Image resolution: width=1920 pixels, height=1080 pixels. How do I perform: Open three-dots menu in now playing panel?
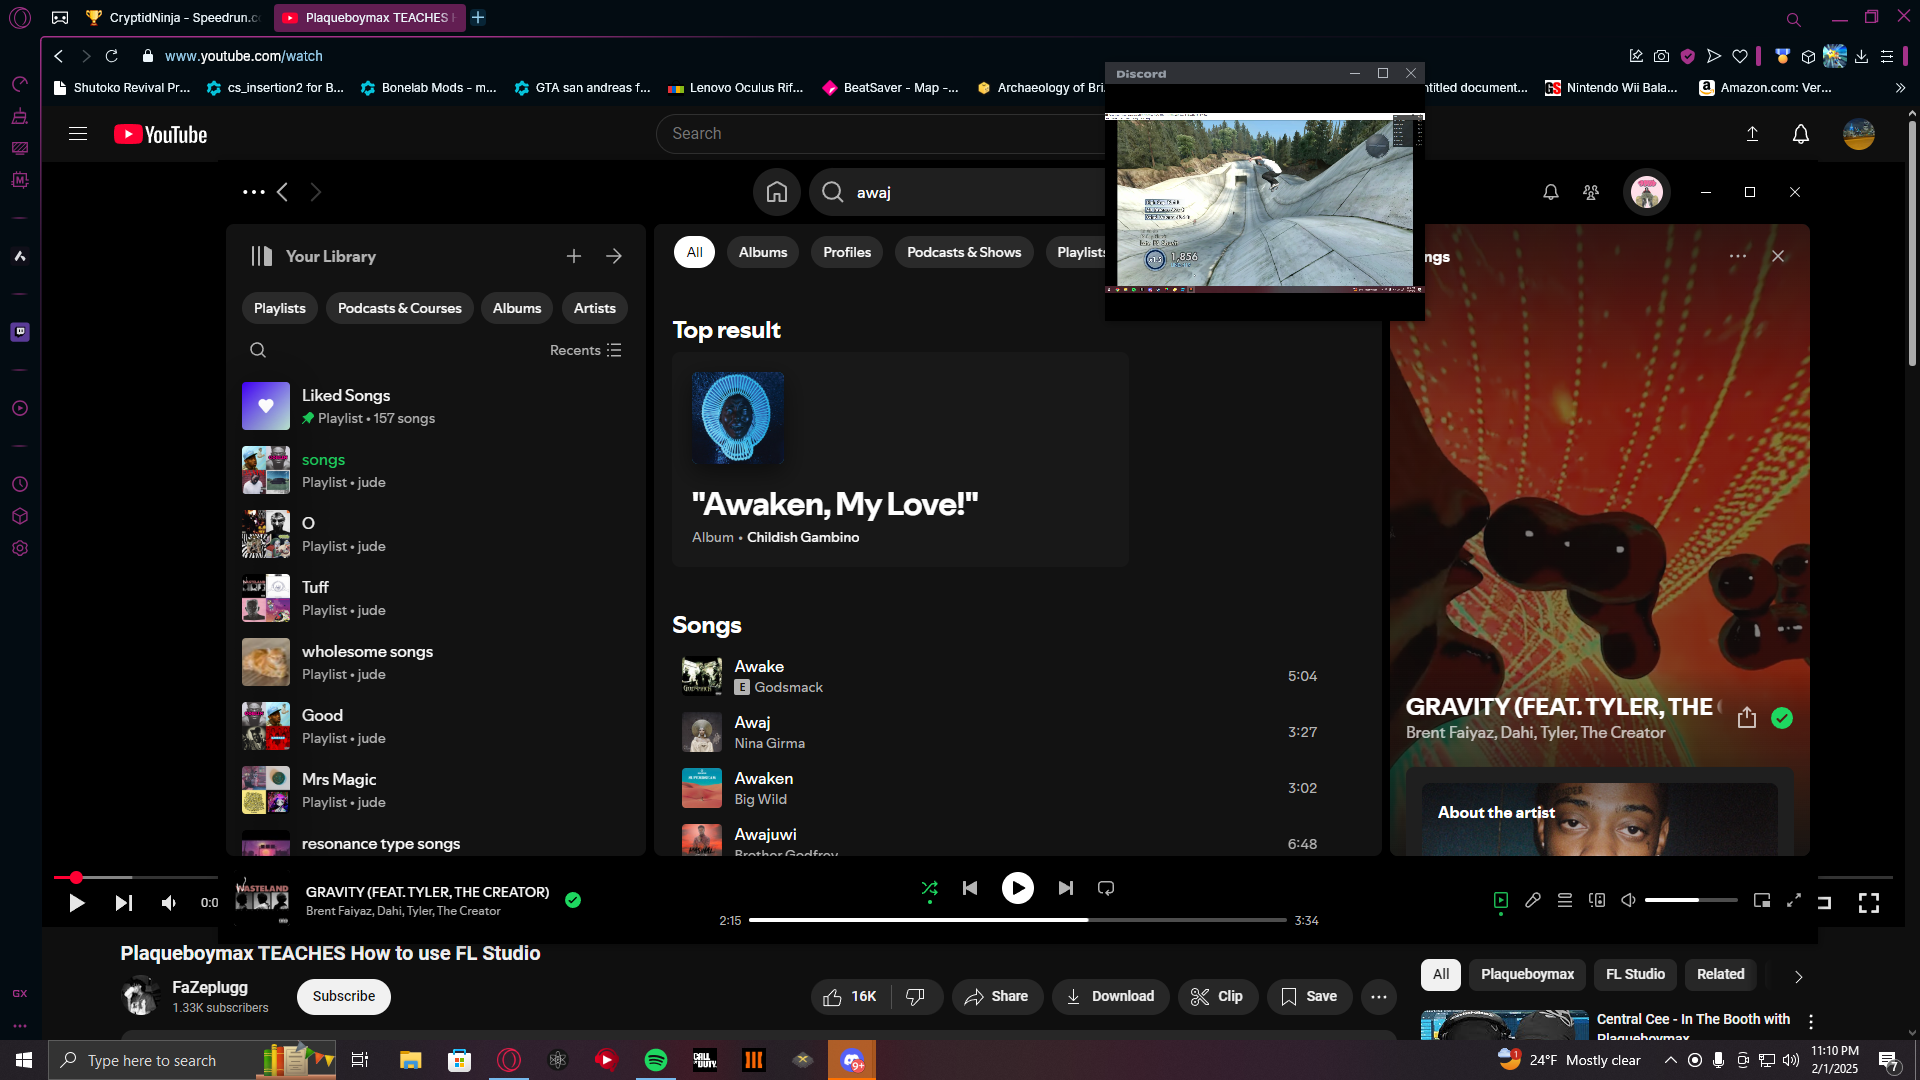(x=1738, y=257)
